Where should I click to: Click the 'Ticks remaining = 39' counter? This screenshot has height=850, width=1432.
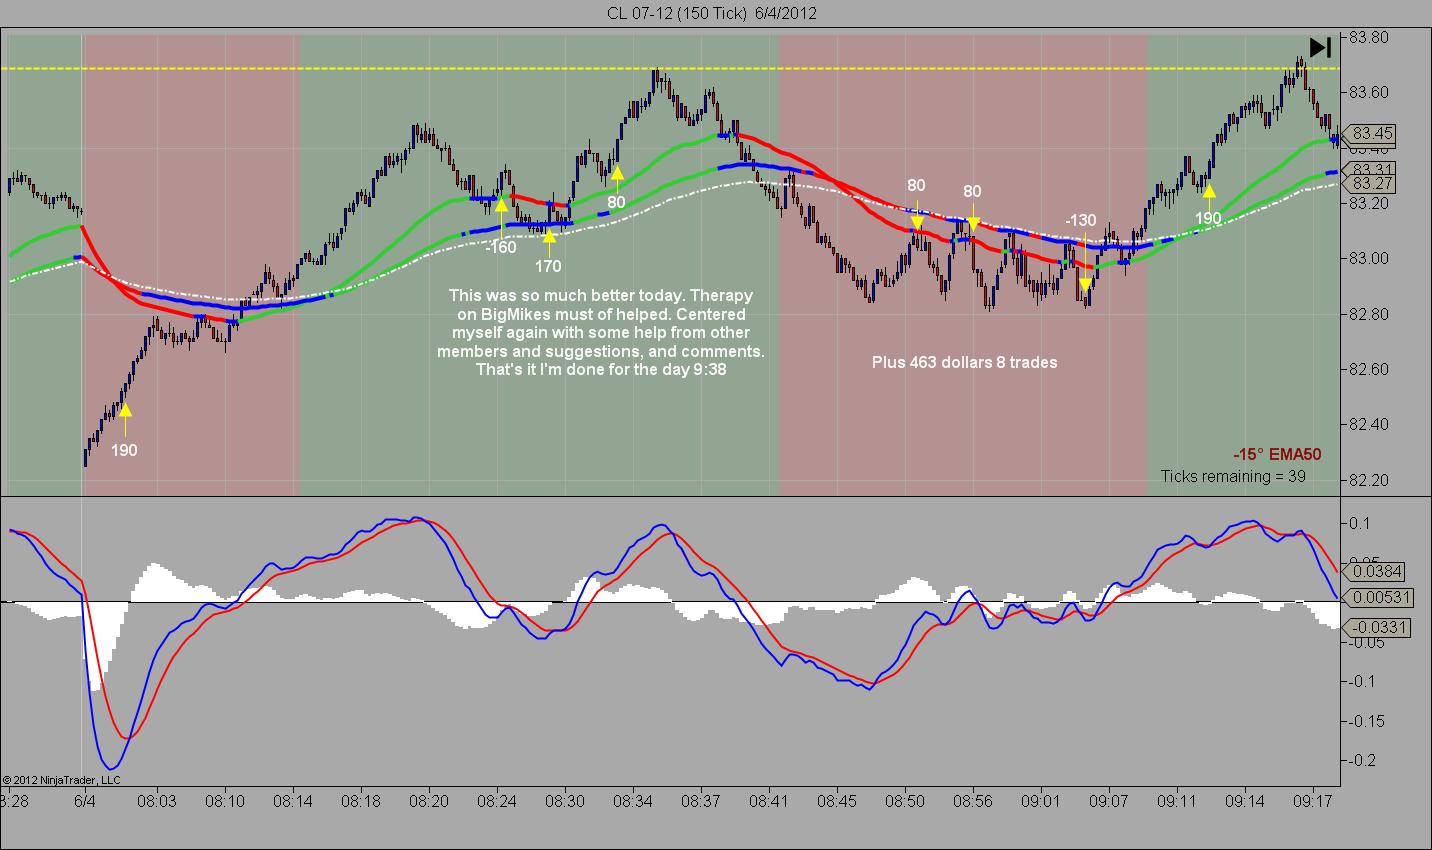click(x=1233, y=476)
